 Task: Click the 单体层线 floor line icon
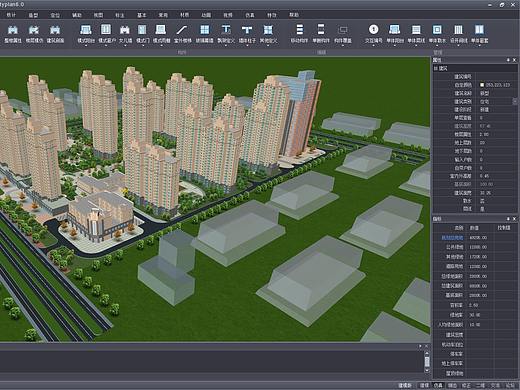[x=416, y=30]
